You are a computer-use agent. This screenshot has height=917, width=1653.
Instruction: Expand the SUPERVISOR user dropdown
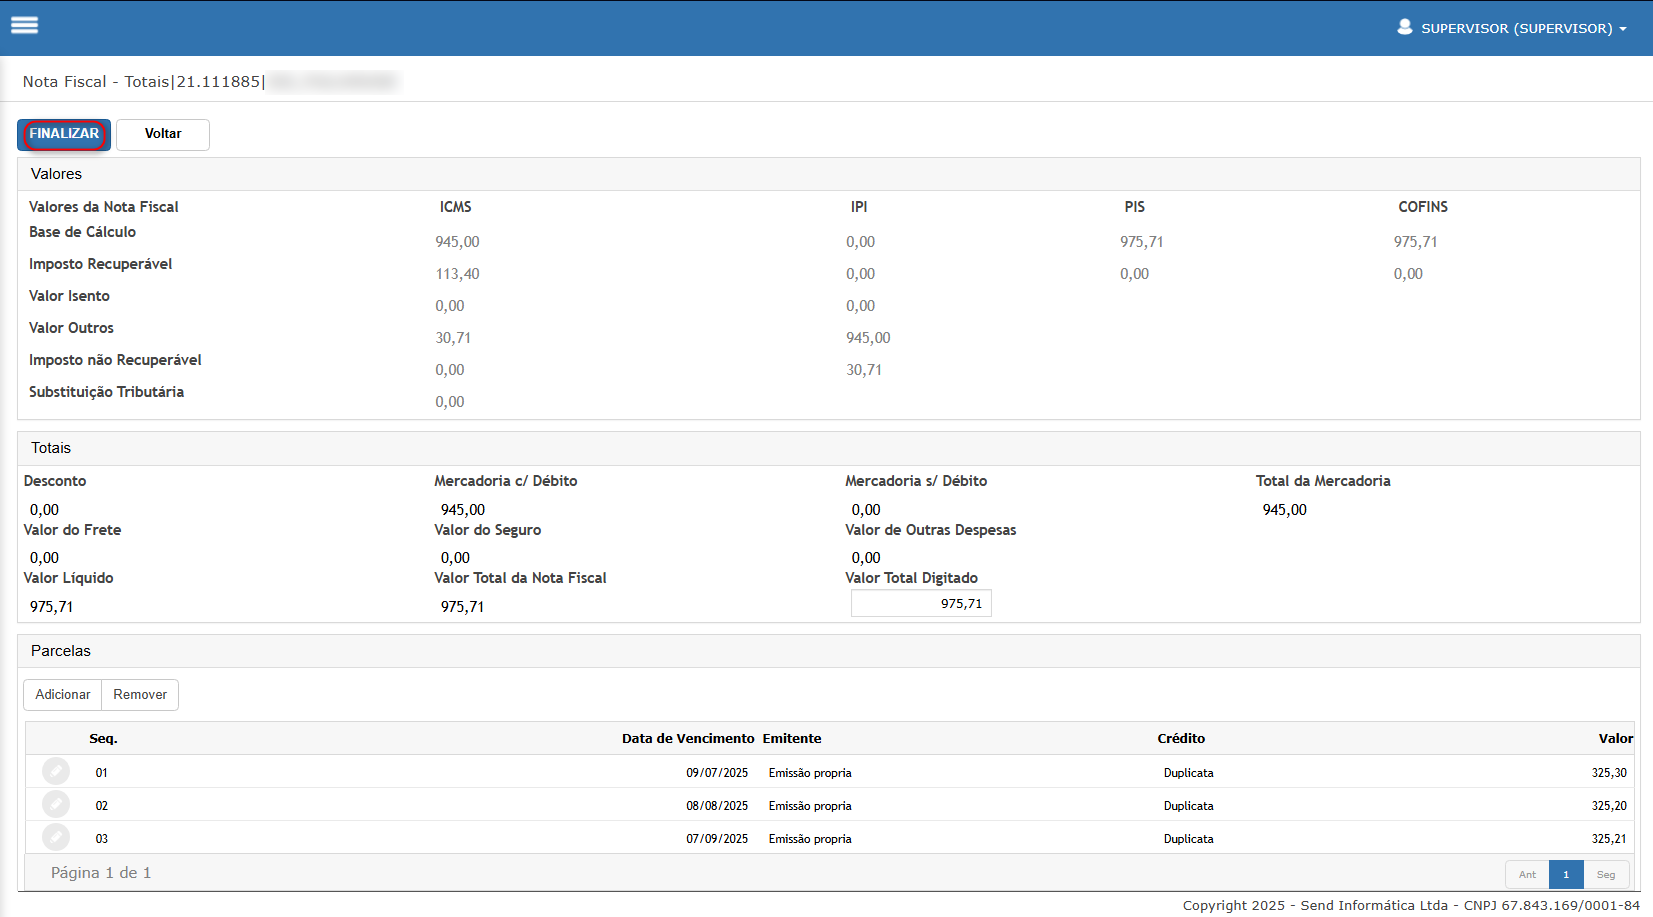click(x=1524, y=28)
